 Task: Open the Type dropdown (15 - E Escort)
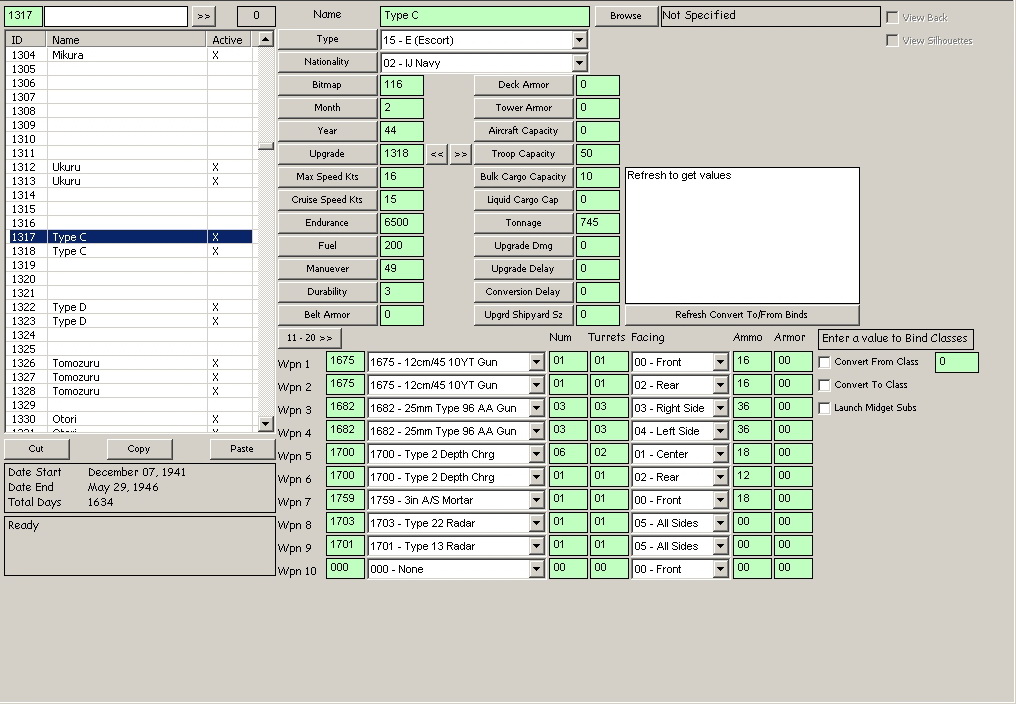579,40
